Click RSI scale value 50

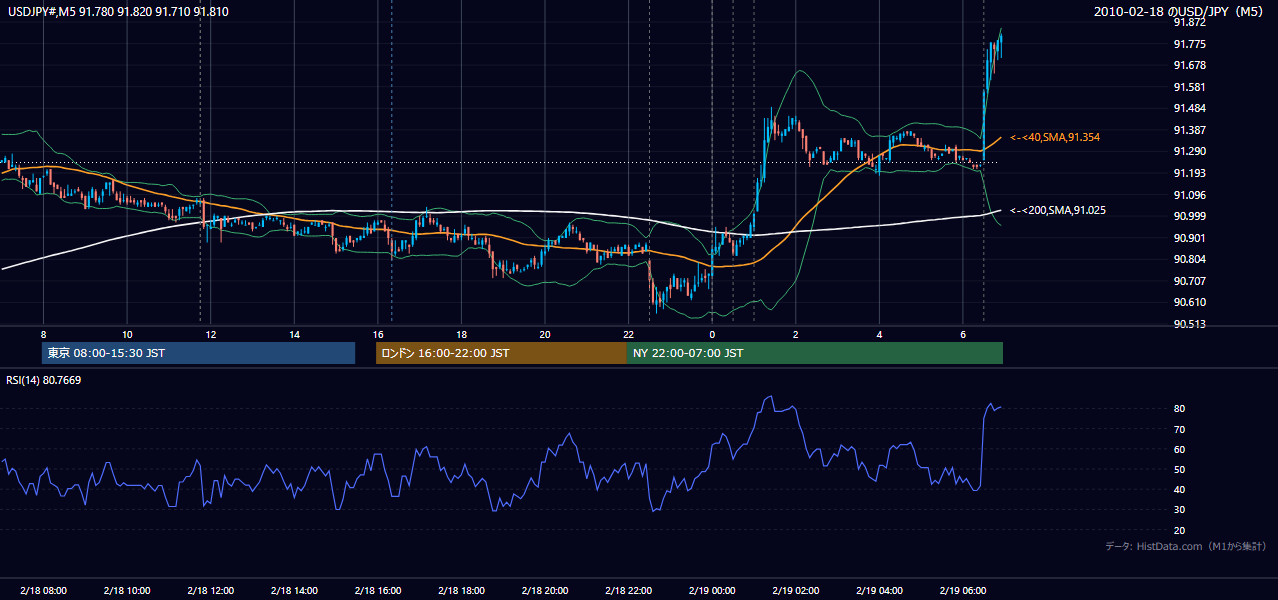(x=1180, y=469)
